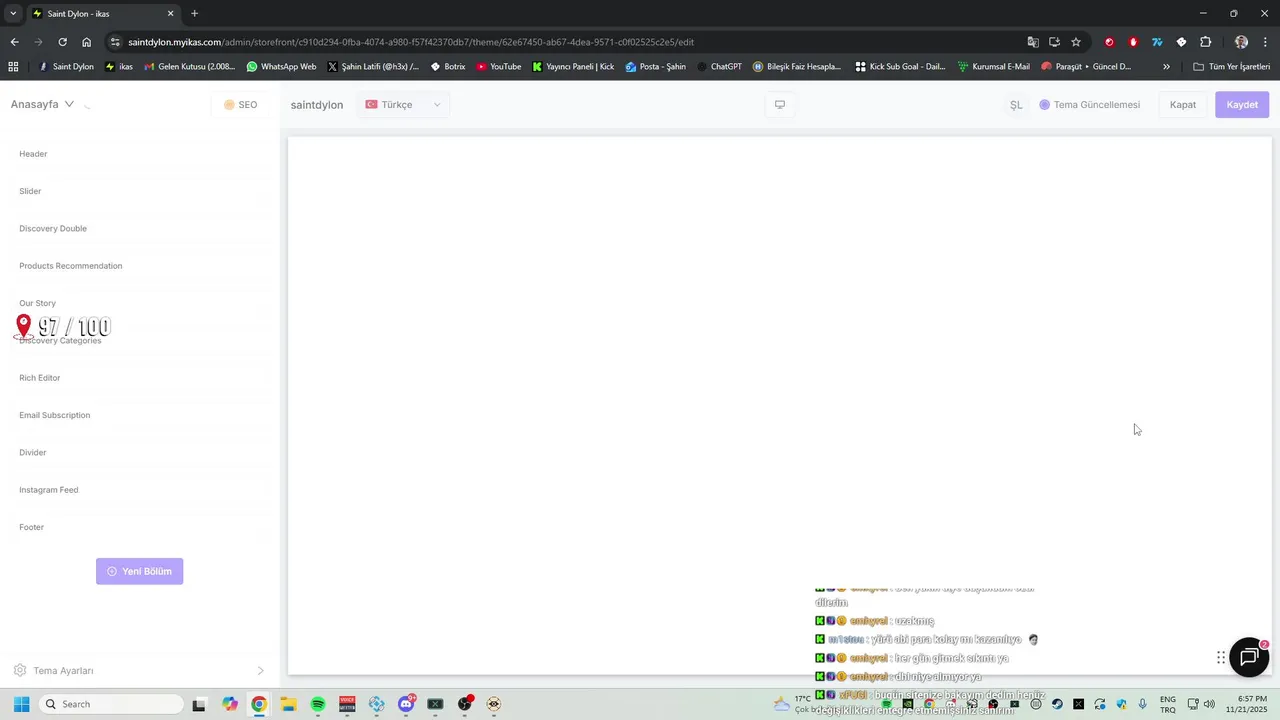Open the Kurumsal E-Mail bookmark

pos(994,67)
